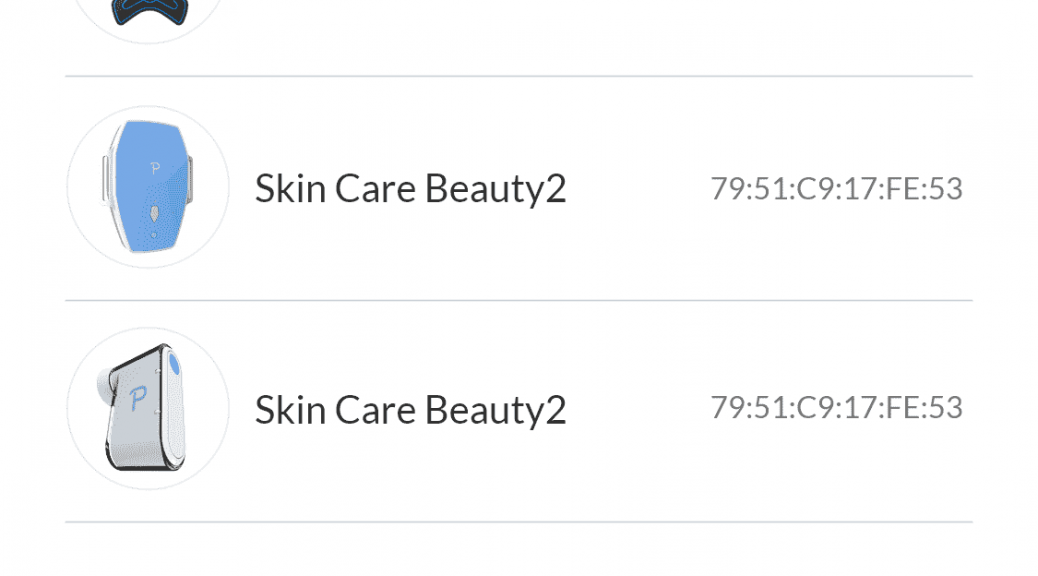Tap the gray handheld device icon

(144, 407)
